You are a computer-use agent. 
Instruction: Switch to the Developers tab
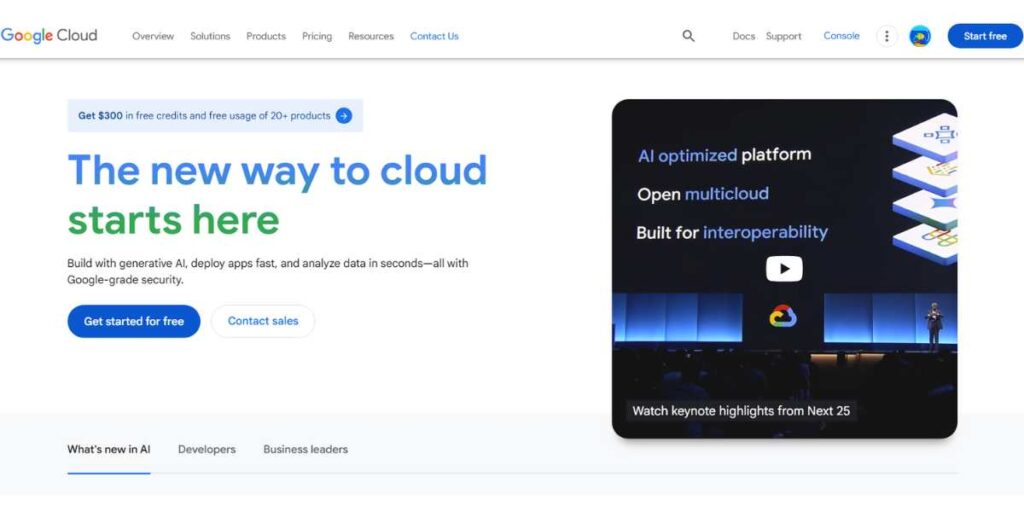(207, 450)
